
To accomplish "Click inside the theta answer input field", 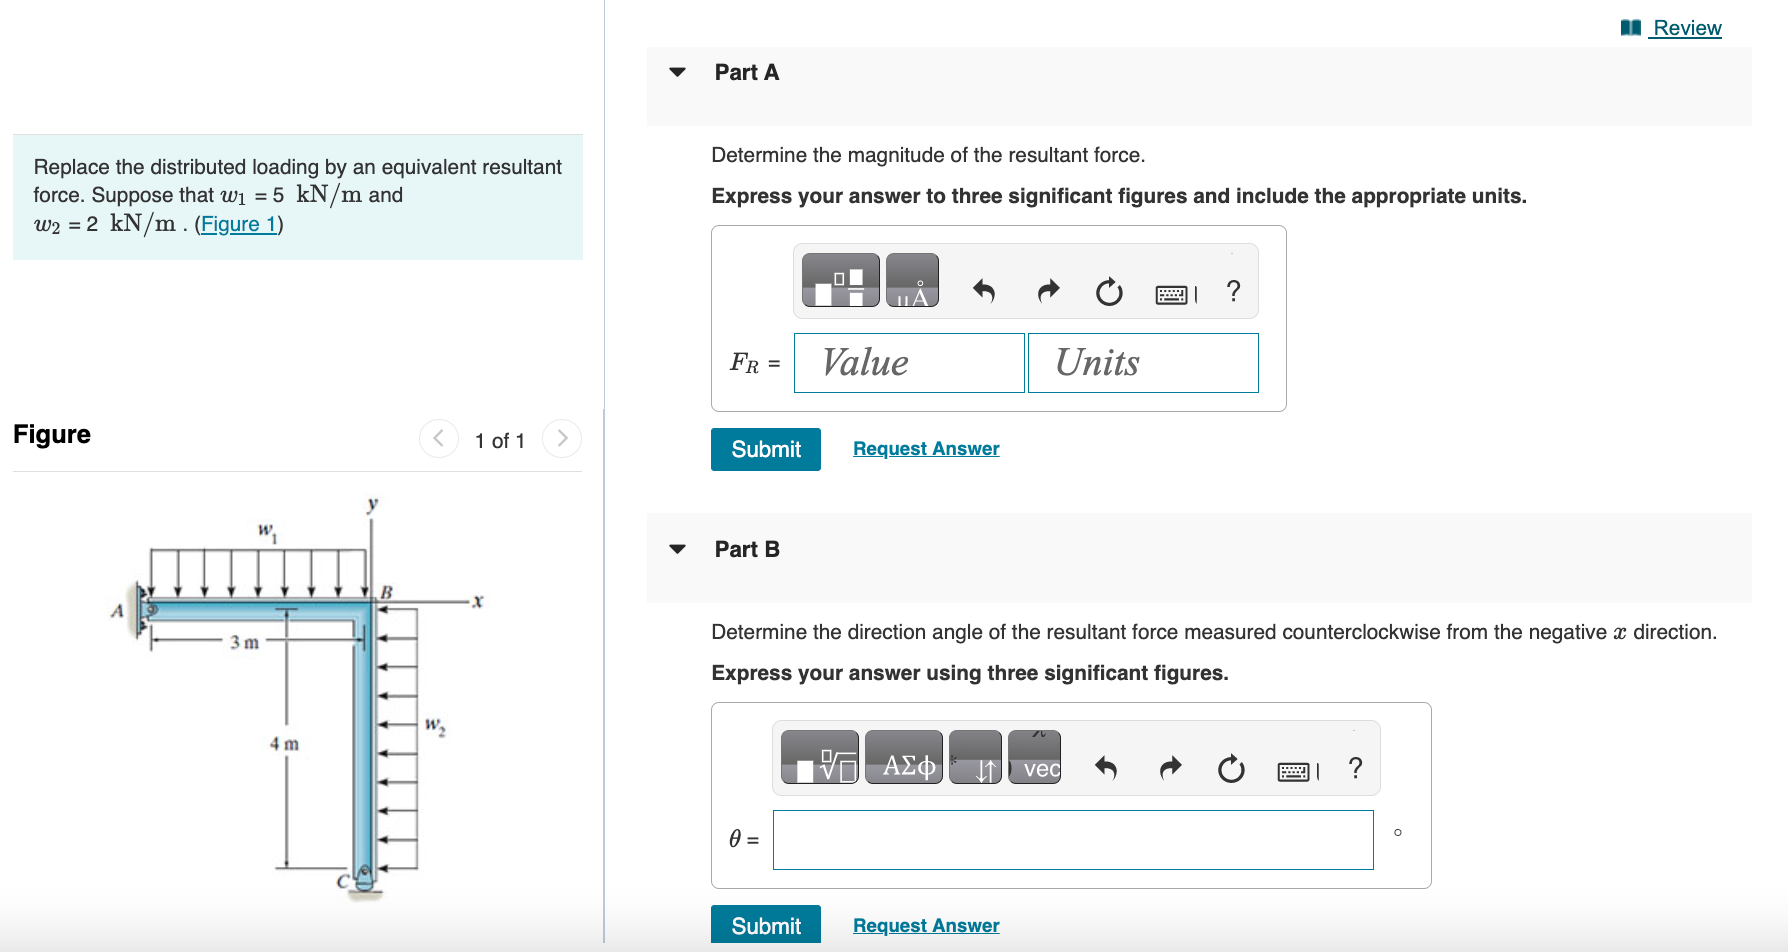I will (x=1073, y=840).
